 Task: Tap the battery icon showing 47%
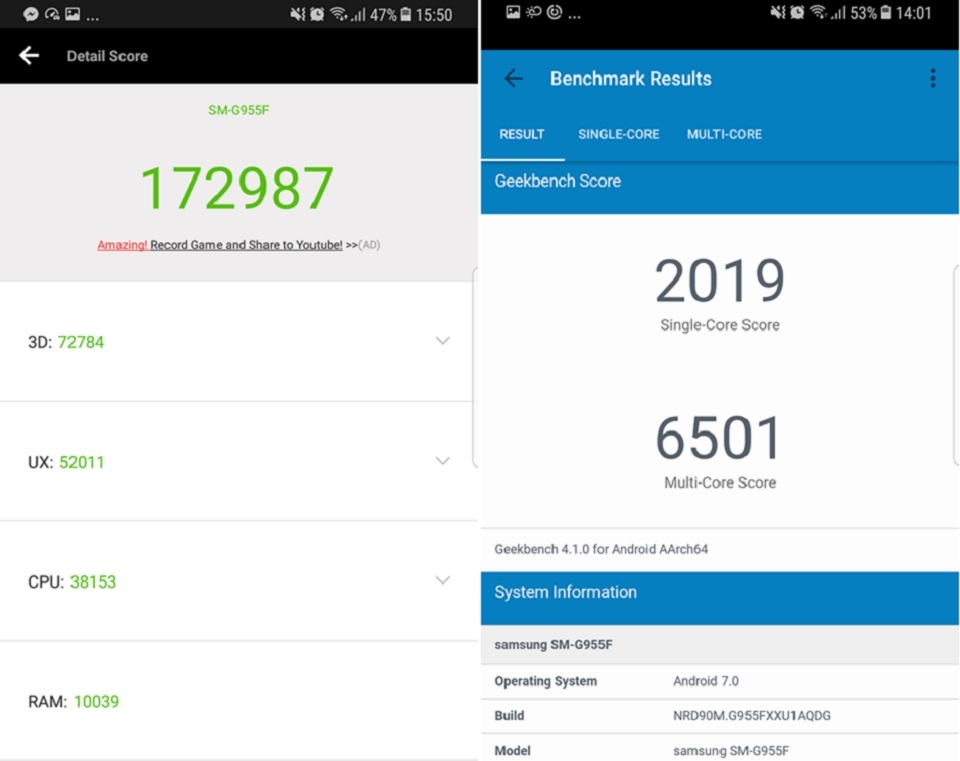405,14
